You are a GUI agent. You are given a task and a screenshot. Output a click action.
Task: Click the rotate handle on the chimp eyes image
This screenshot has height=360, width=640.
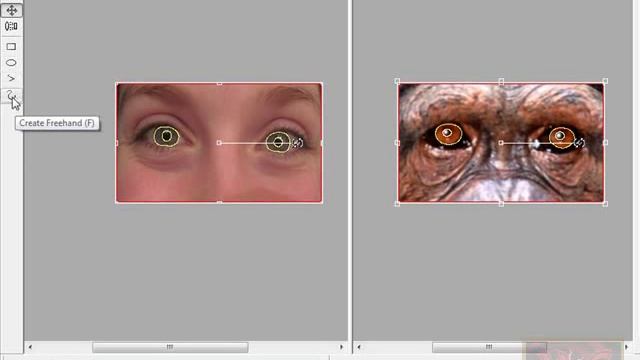point(579,143)
